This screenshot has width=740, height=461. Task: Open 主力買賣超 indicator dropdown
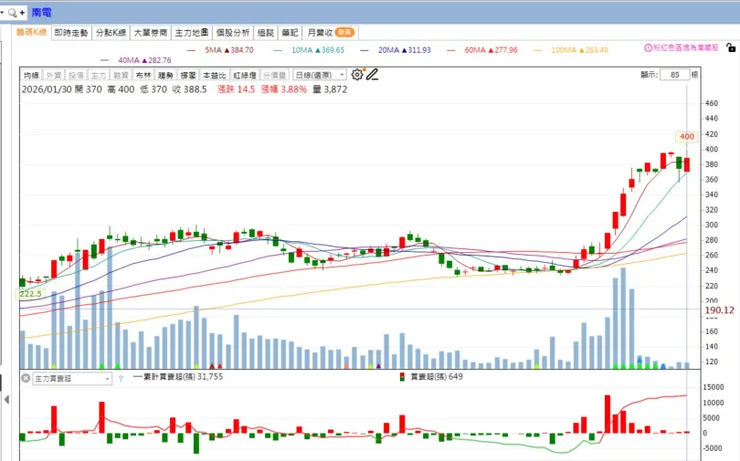[72, 378]
